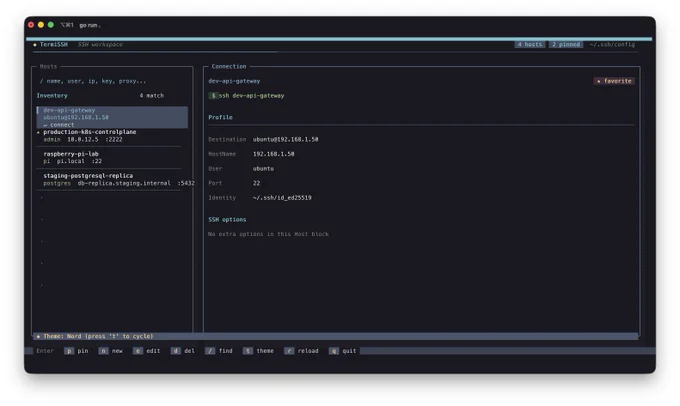The width and height of the screenshot is (680, 406).
Task: Click the / find key hint
Action: tap(219, 351)
